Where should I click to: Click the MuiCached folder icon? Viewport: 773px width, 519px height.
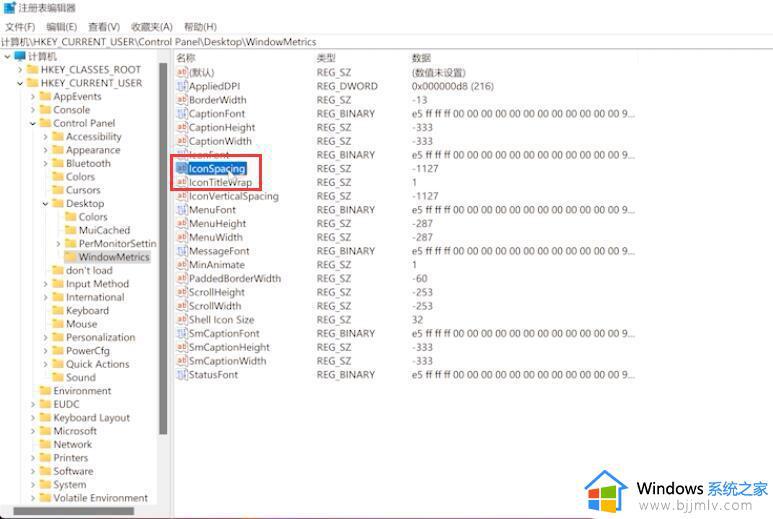71,230
